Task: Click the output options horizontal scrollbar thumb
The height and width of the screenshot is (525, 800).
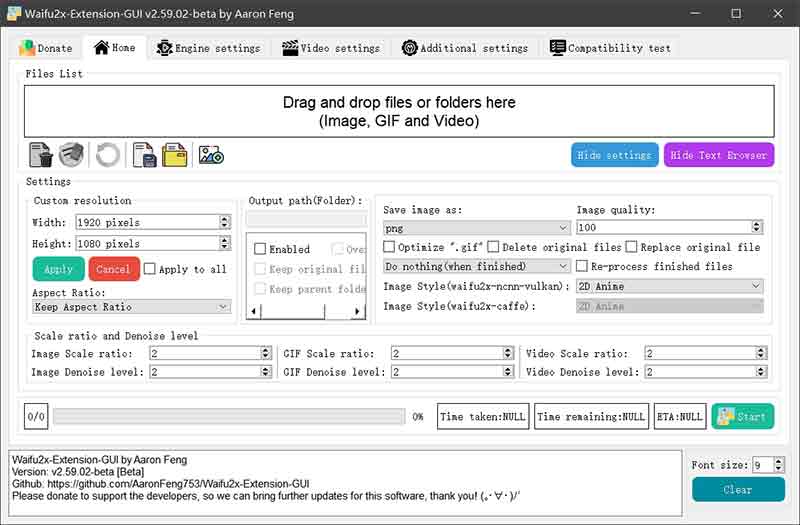Action: 293,311
